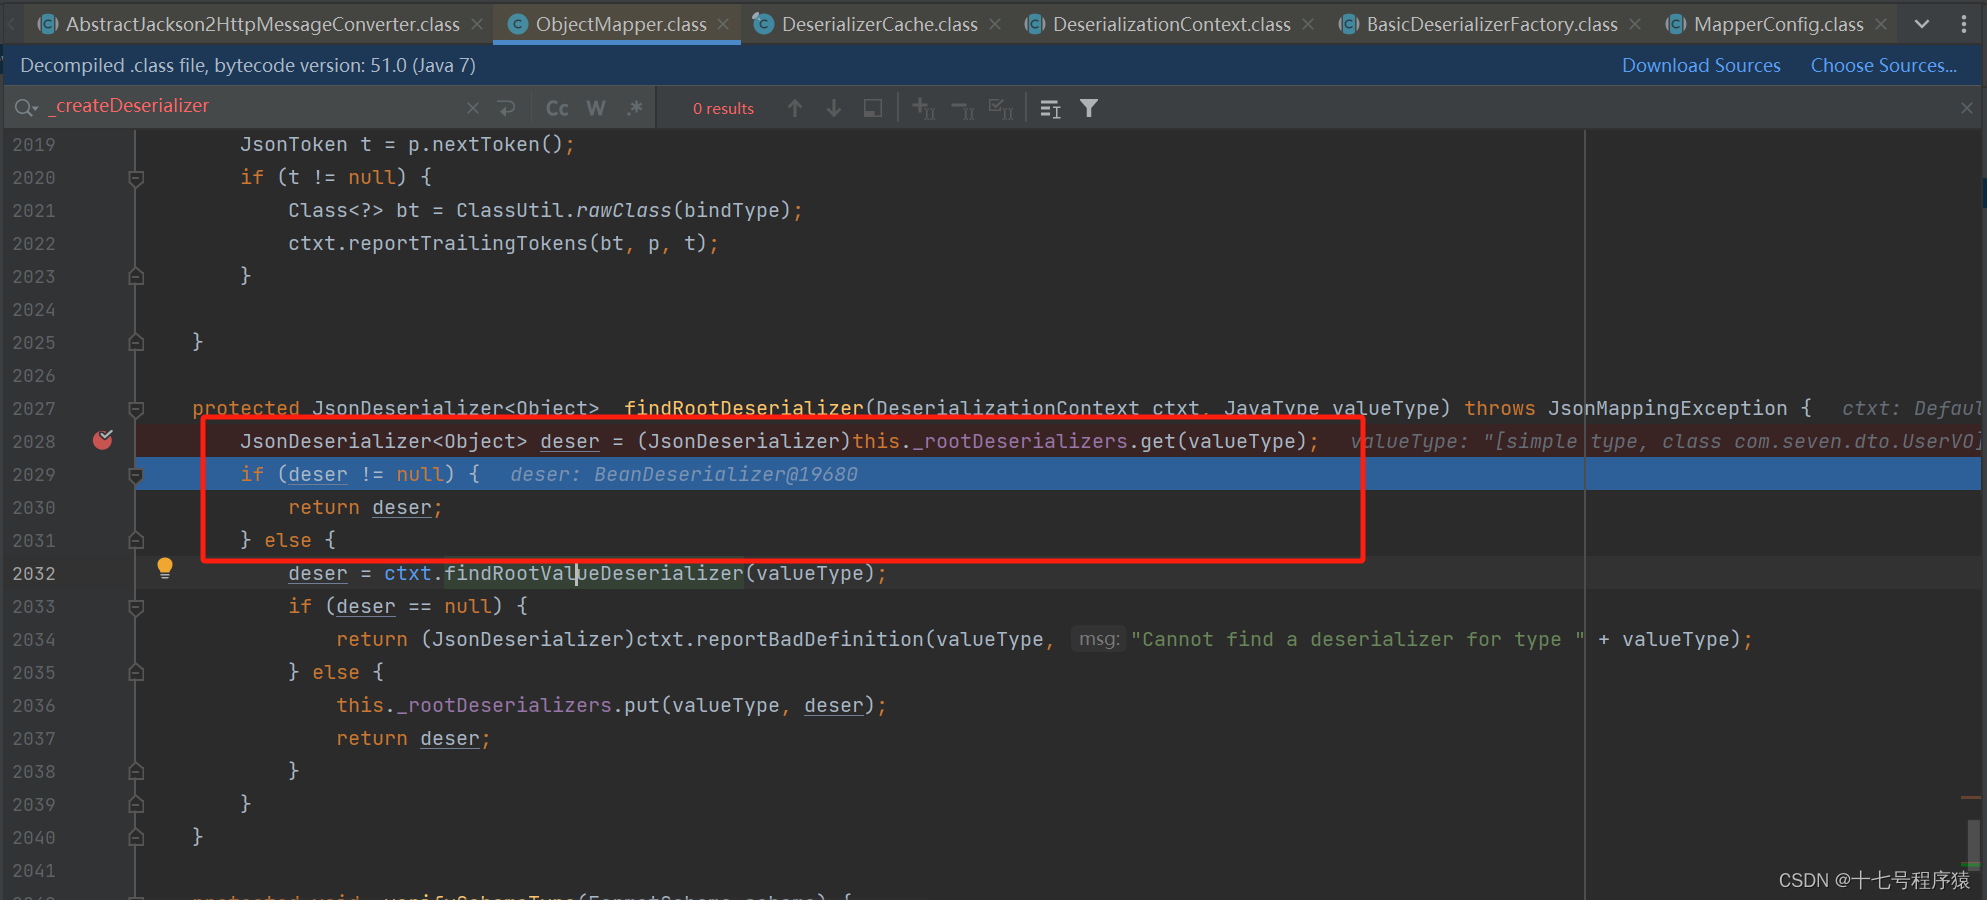Clear the search field text
This screenshot has height=900, width=1987.
point(473,108)
